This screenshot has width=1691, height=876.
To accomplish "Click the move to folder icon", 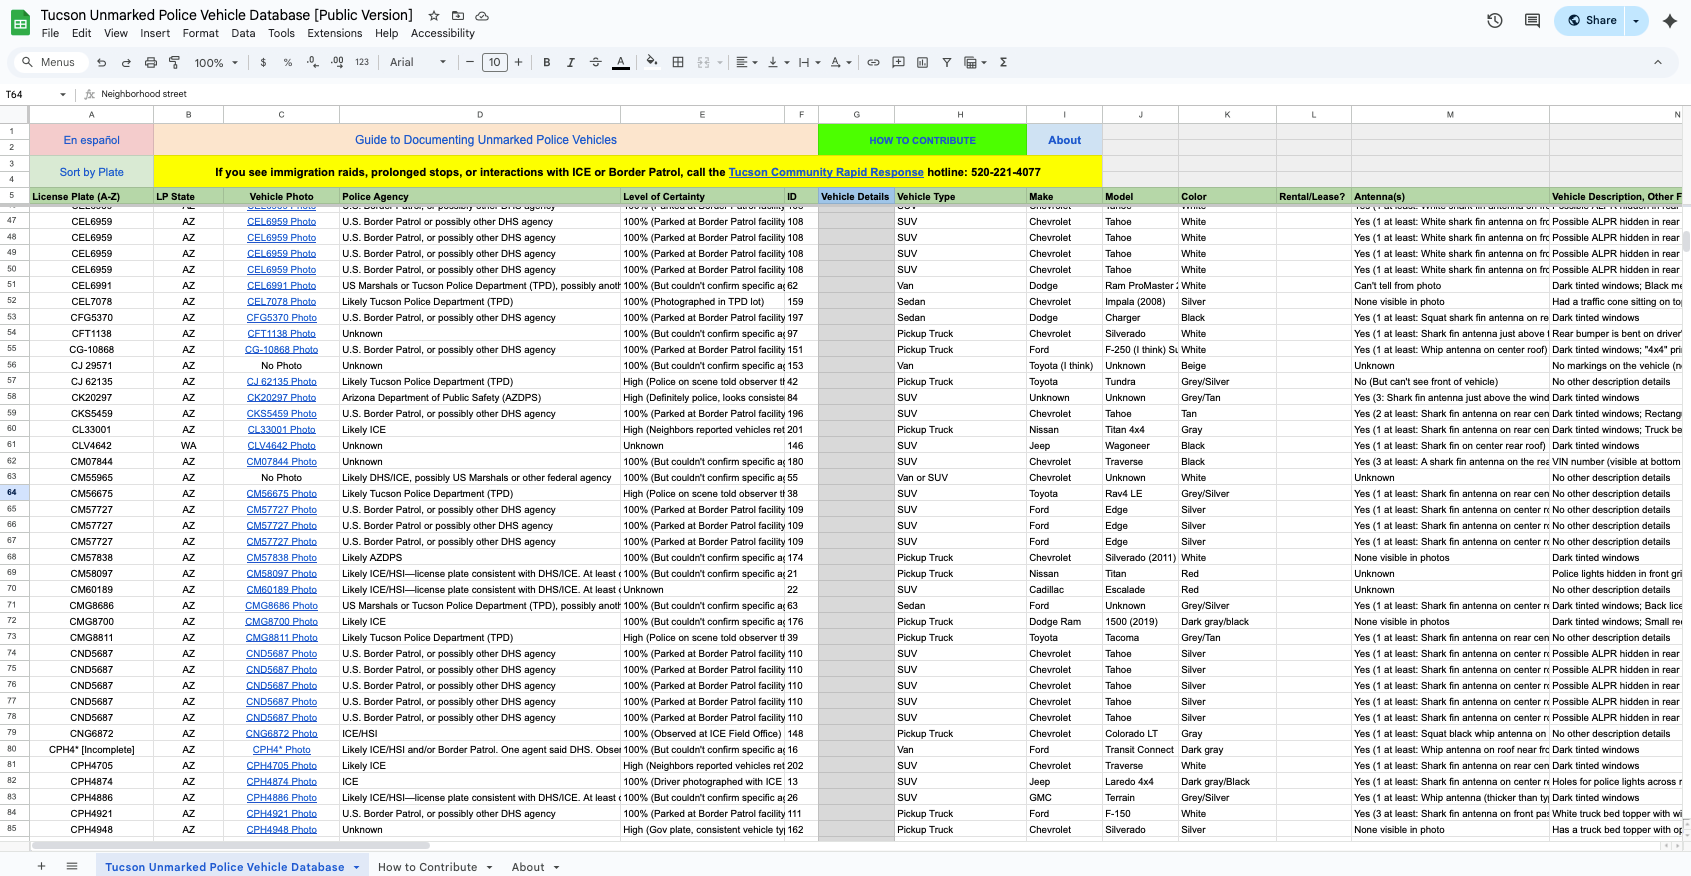I will tap(458, 16).
